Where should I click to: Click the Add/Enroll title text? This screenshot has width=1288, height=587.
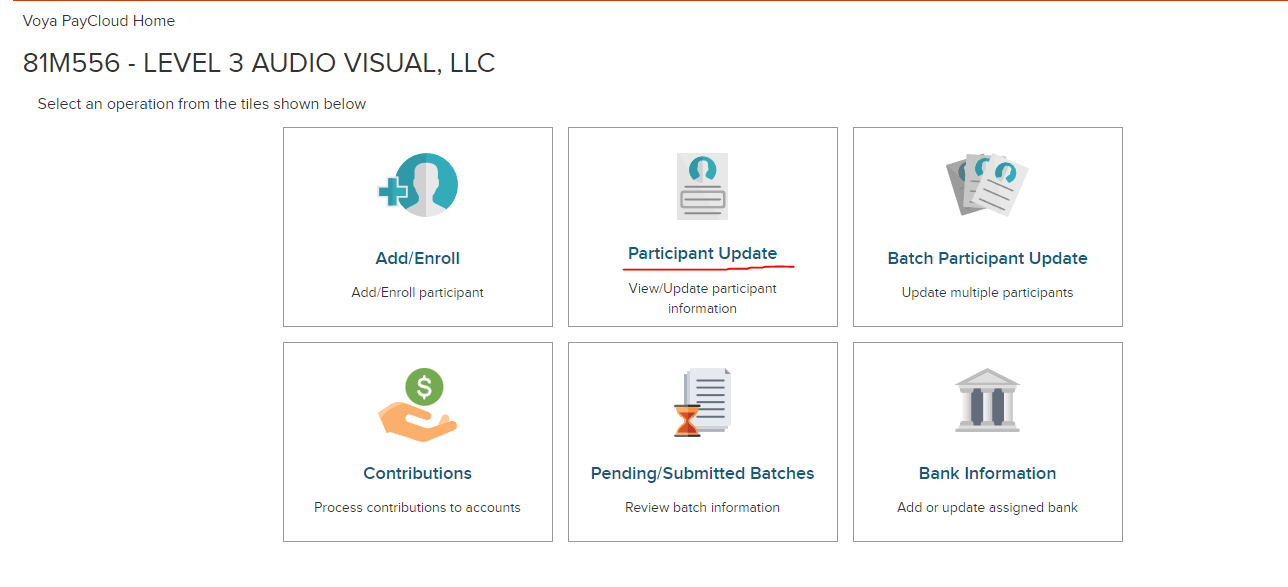click(x=417, y=257)
